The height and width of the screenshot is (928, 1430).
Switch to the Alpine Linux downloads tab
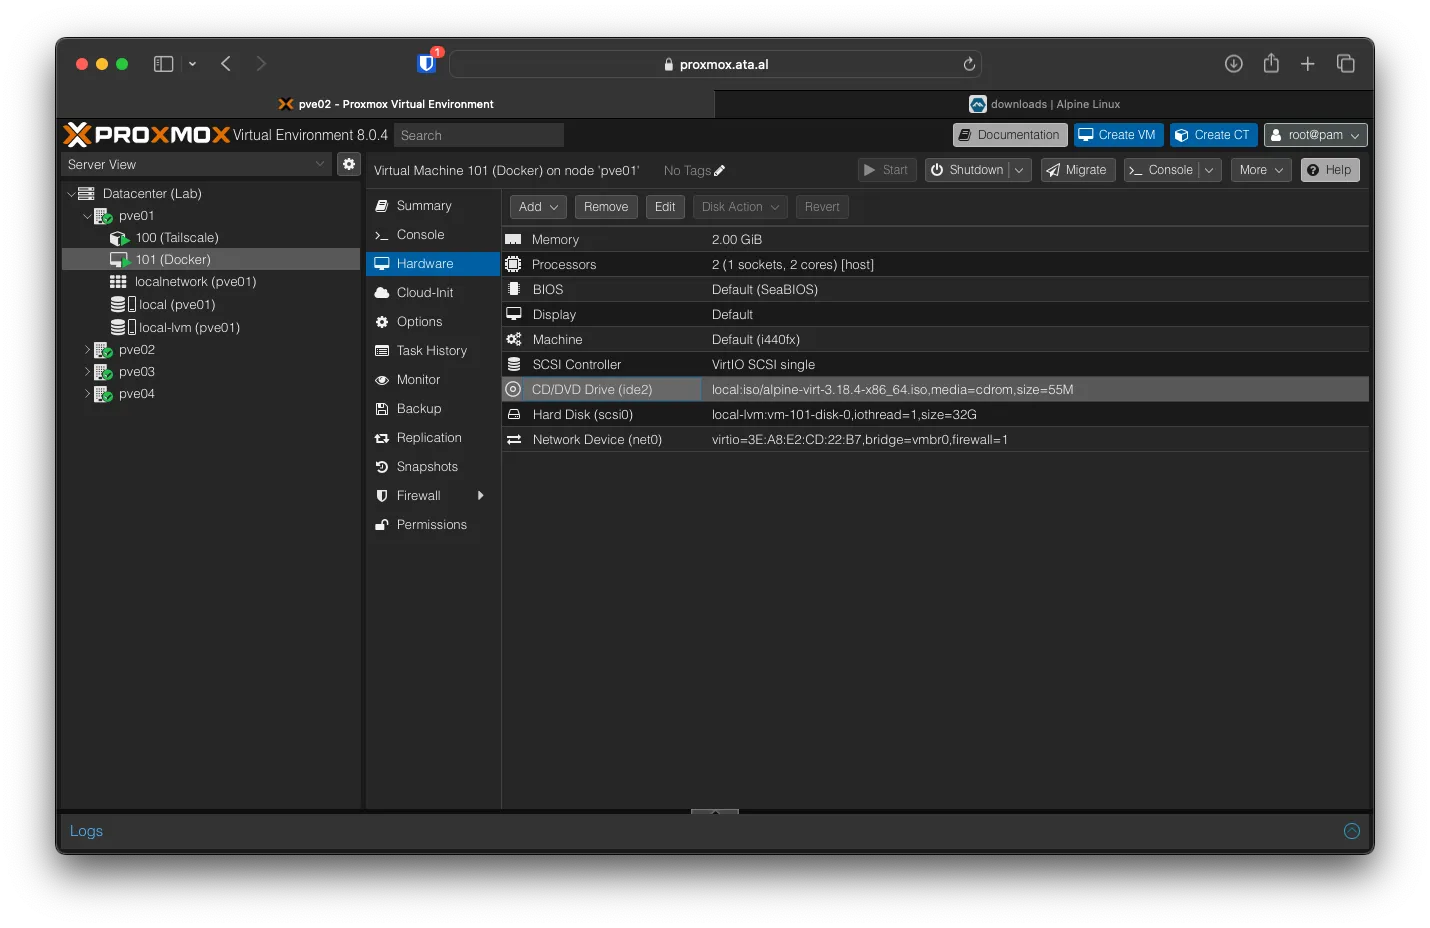click(1044, 104)
